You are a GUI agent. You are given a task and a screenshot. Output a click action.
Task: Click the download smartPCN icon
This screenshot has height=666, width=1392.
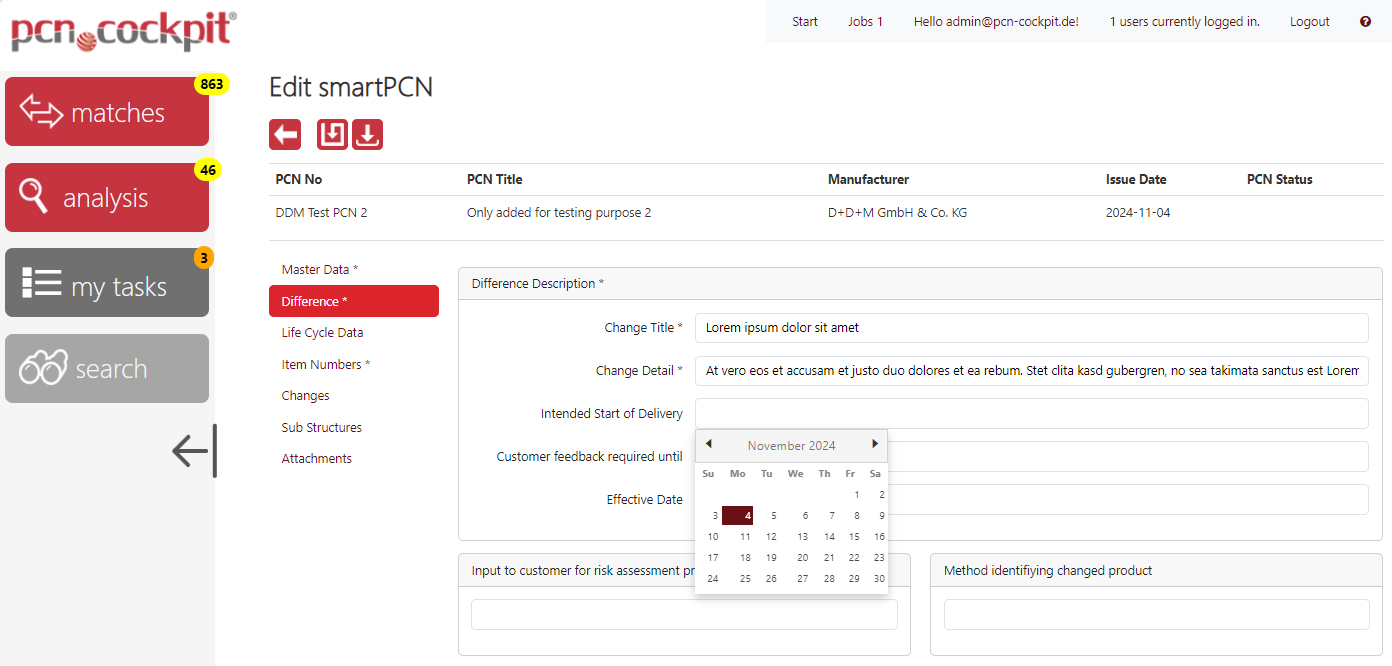(x=367, y=133)
